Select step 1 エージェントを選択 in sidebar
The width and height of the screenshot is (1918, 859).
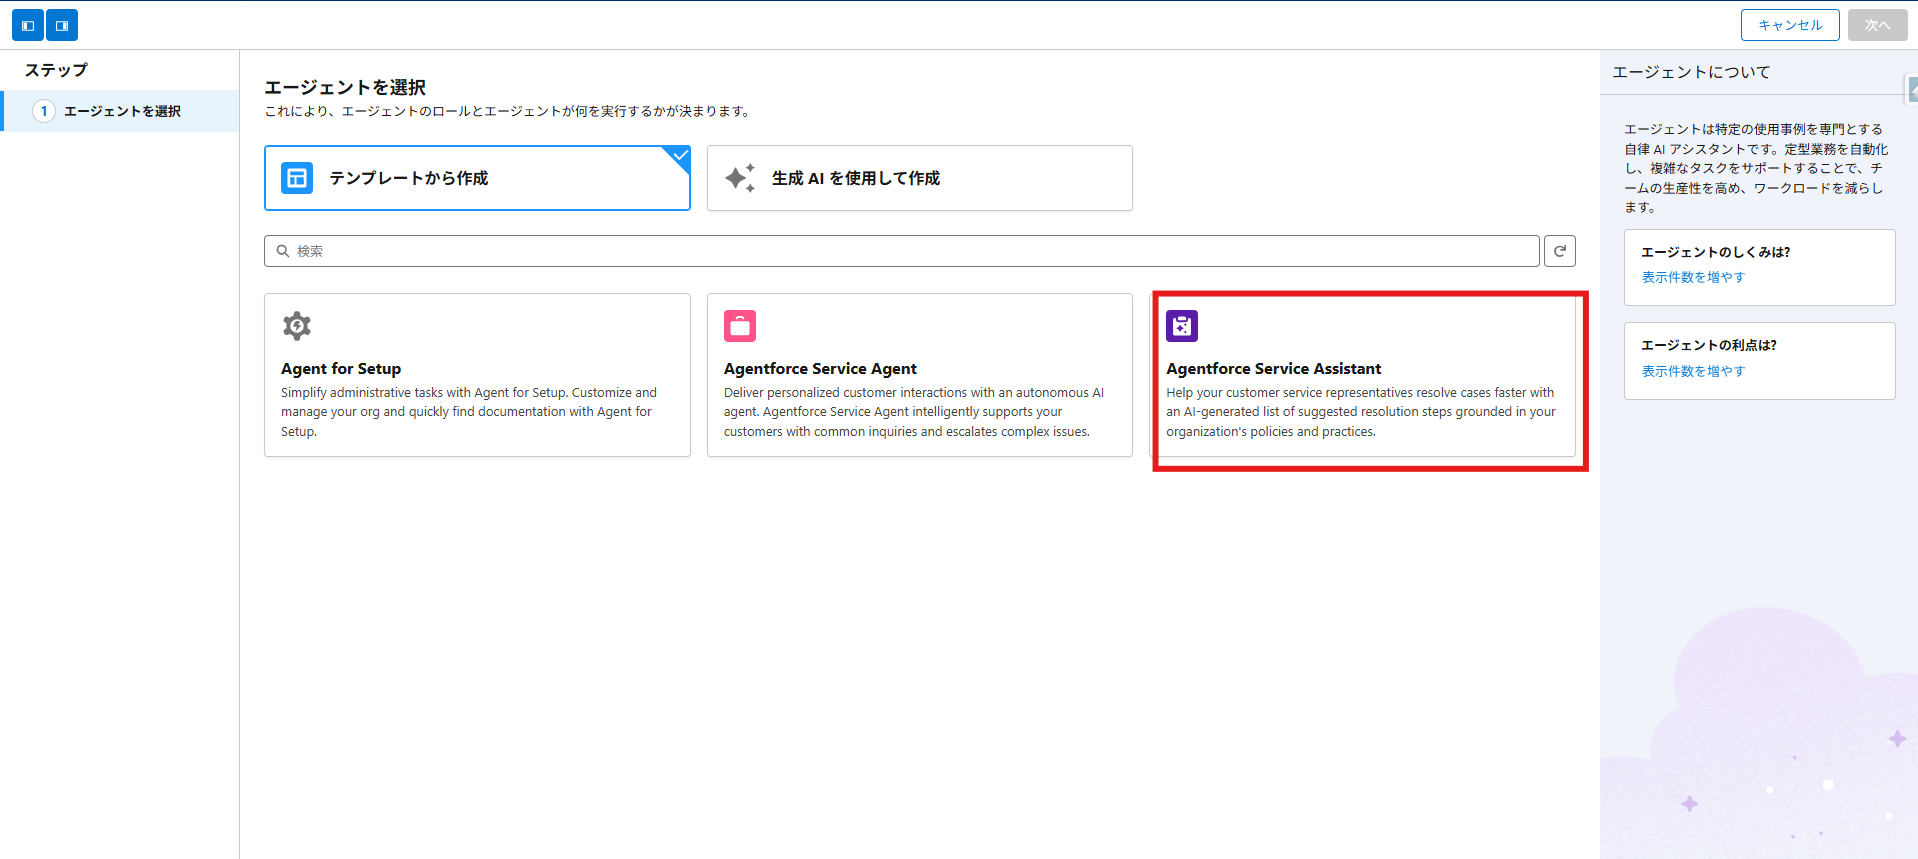click(122, 111)
